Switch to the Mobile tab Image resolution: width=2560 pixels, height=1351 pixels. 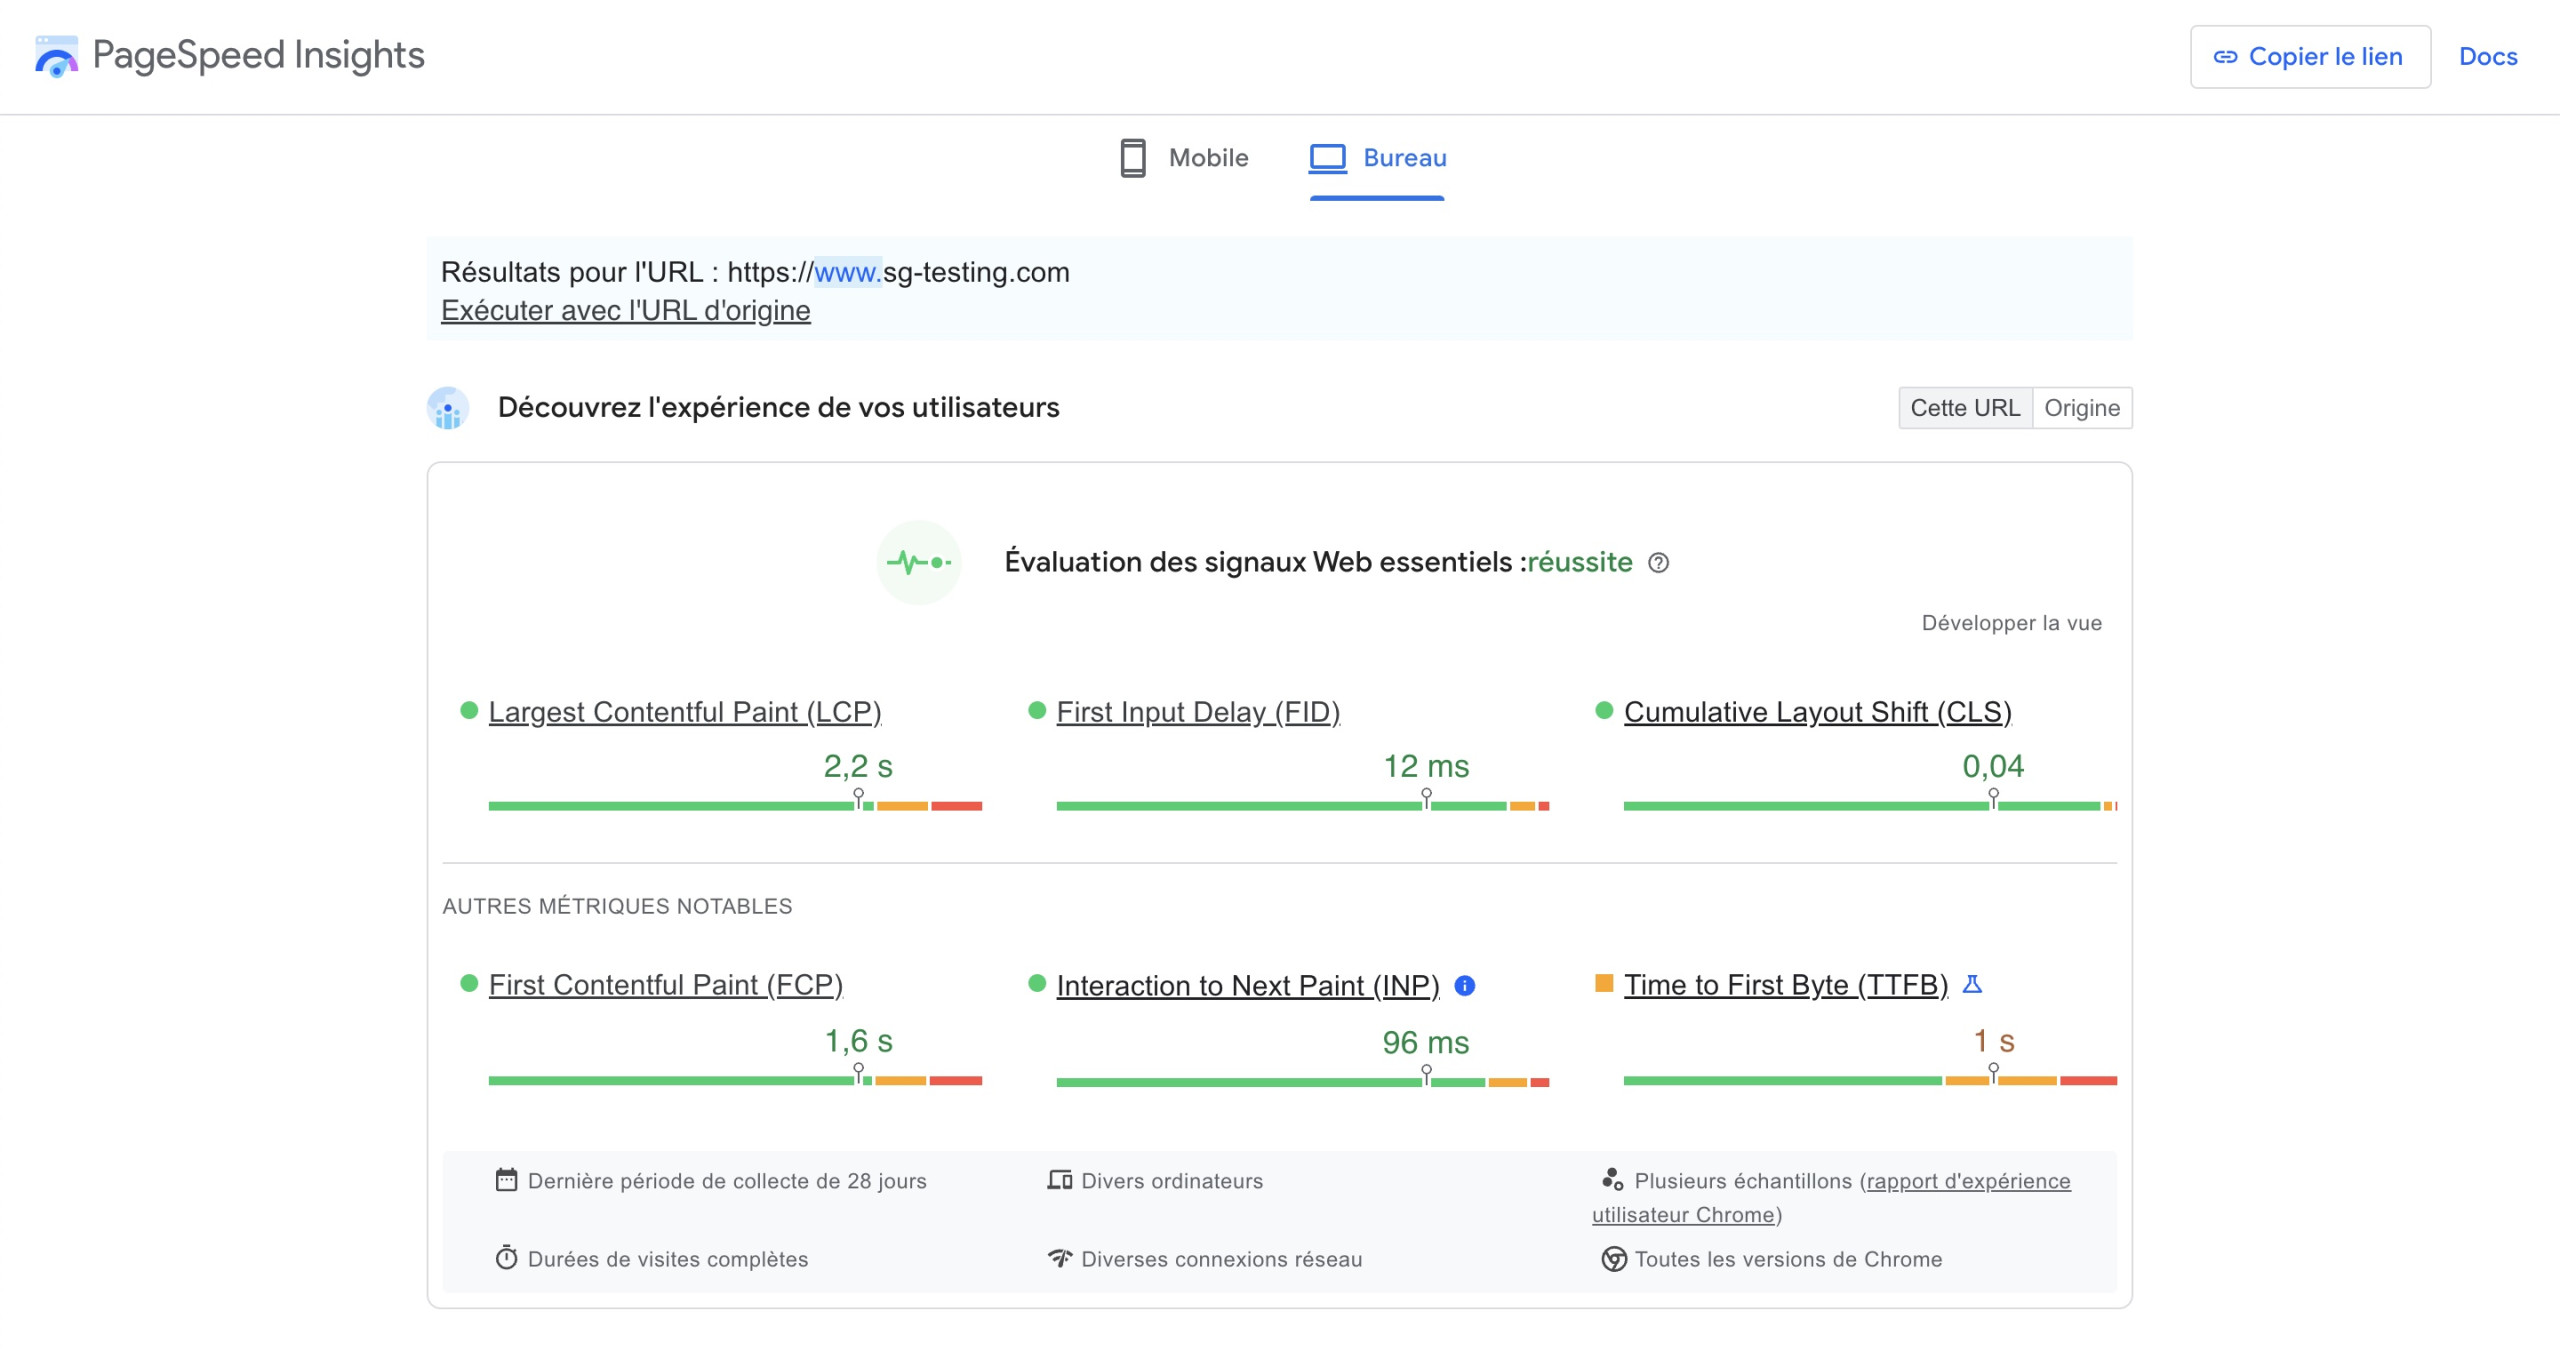[x=1184, y=158]
